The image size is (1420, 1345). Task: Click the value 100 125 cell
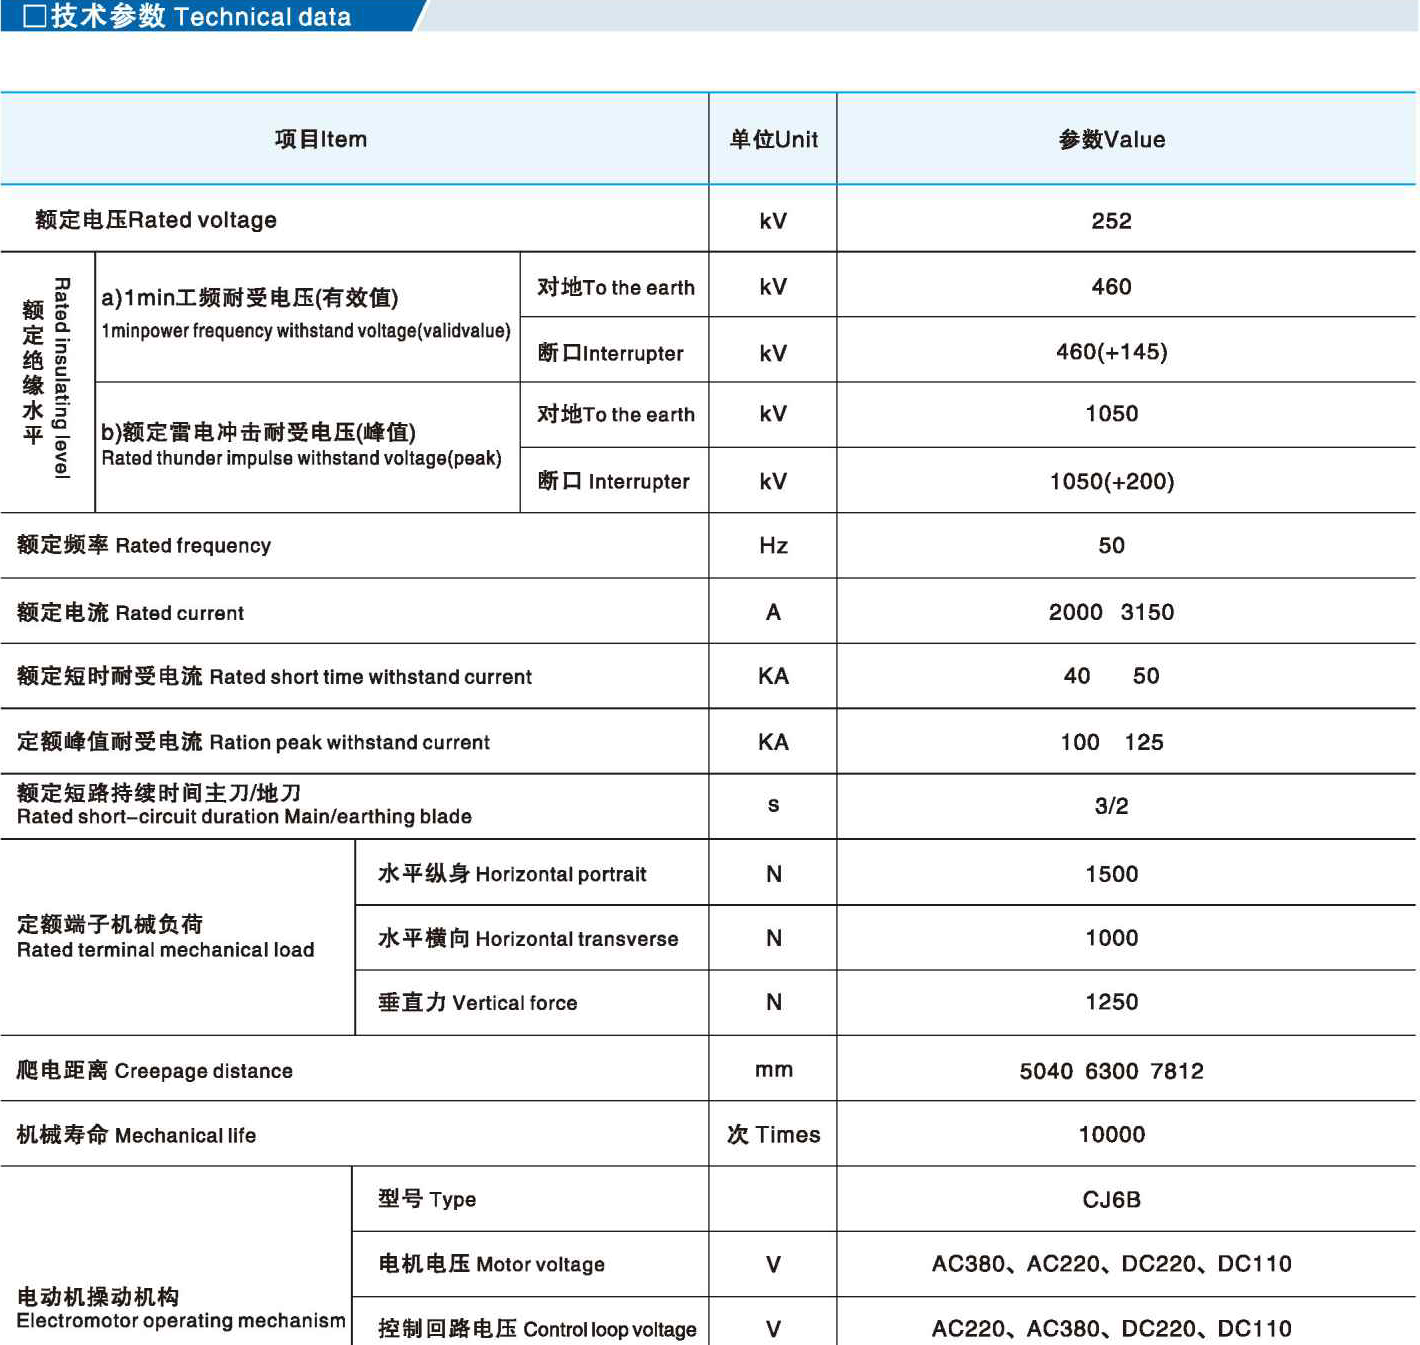(1112, 742)
